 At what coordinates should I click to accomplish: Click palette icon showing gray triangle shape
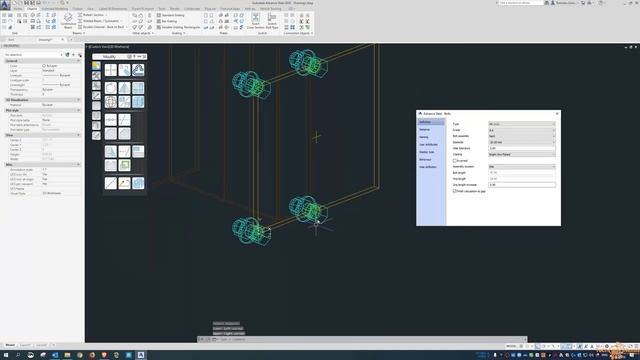124,88
